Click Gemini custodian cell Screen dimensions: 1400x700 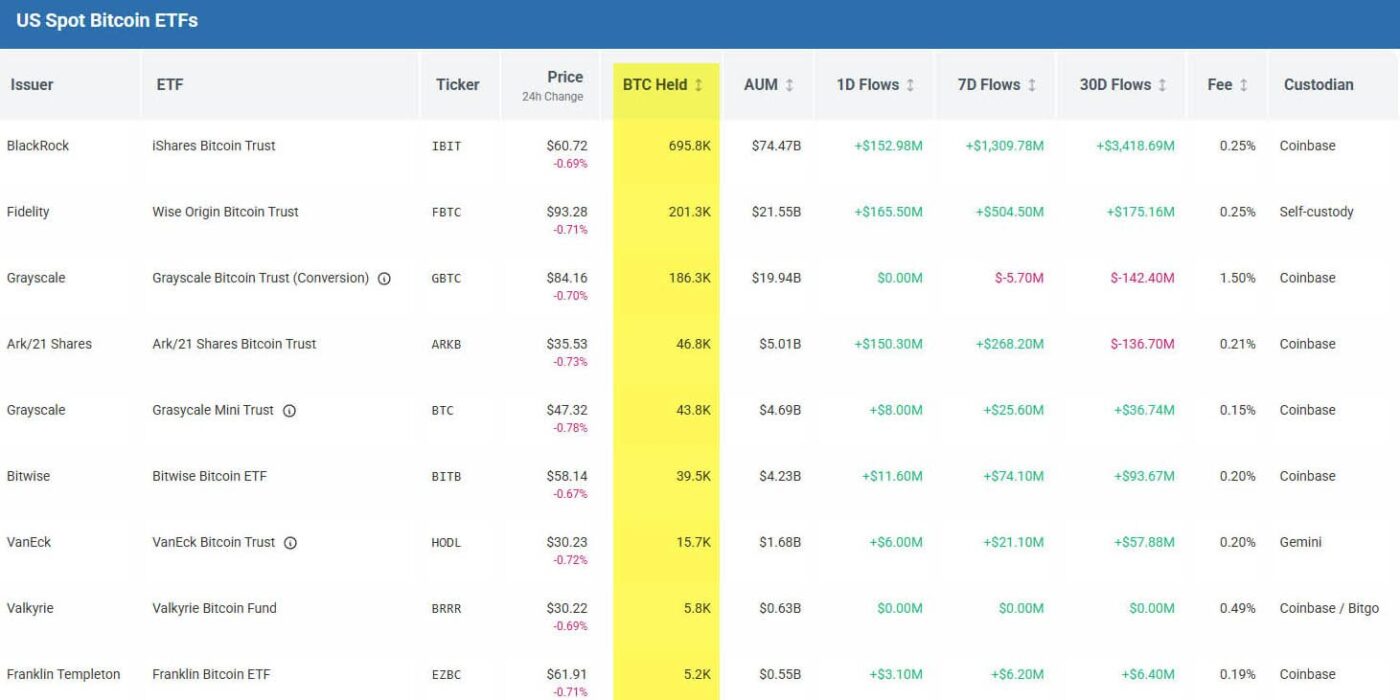pyautogui.click(x=1301, y=542)
